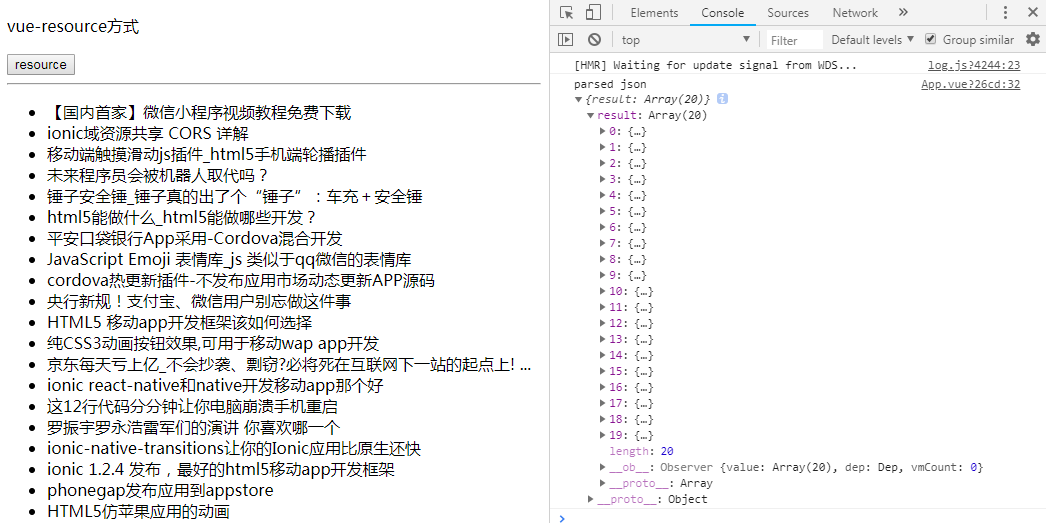Screen dimensions: 1046x523
Task: Expand array item 13
Action: point(603,340)
